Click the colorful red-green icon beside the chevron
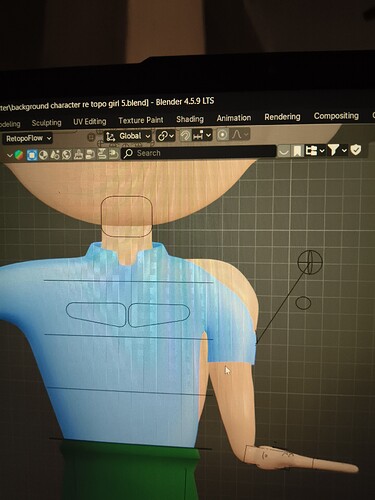 (19, 155)
